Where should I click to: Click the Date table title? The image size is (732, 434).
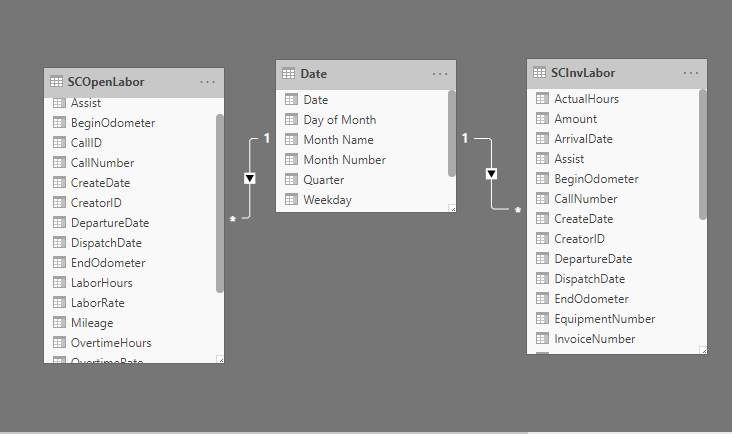click(x=314, y=74)
